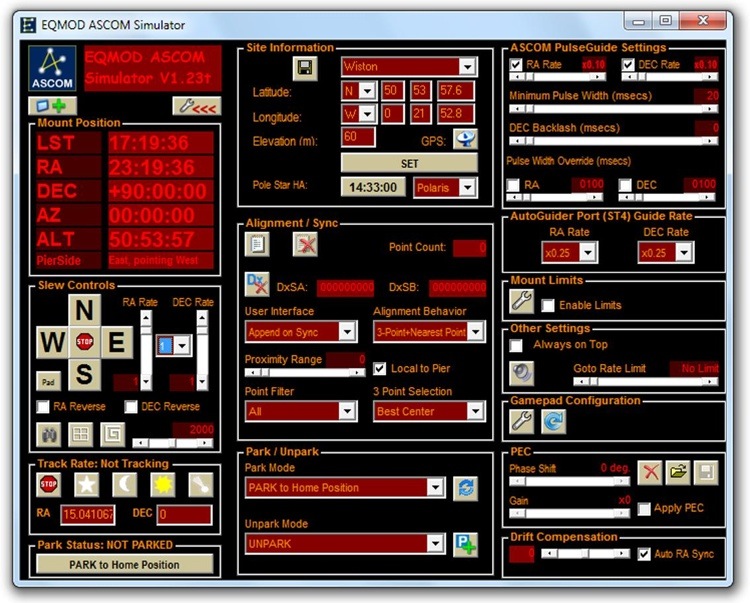Collapse setup panel with wrench arrows button

tap(197, 106)
